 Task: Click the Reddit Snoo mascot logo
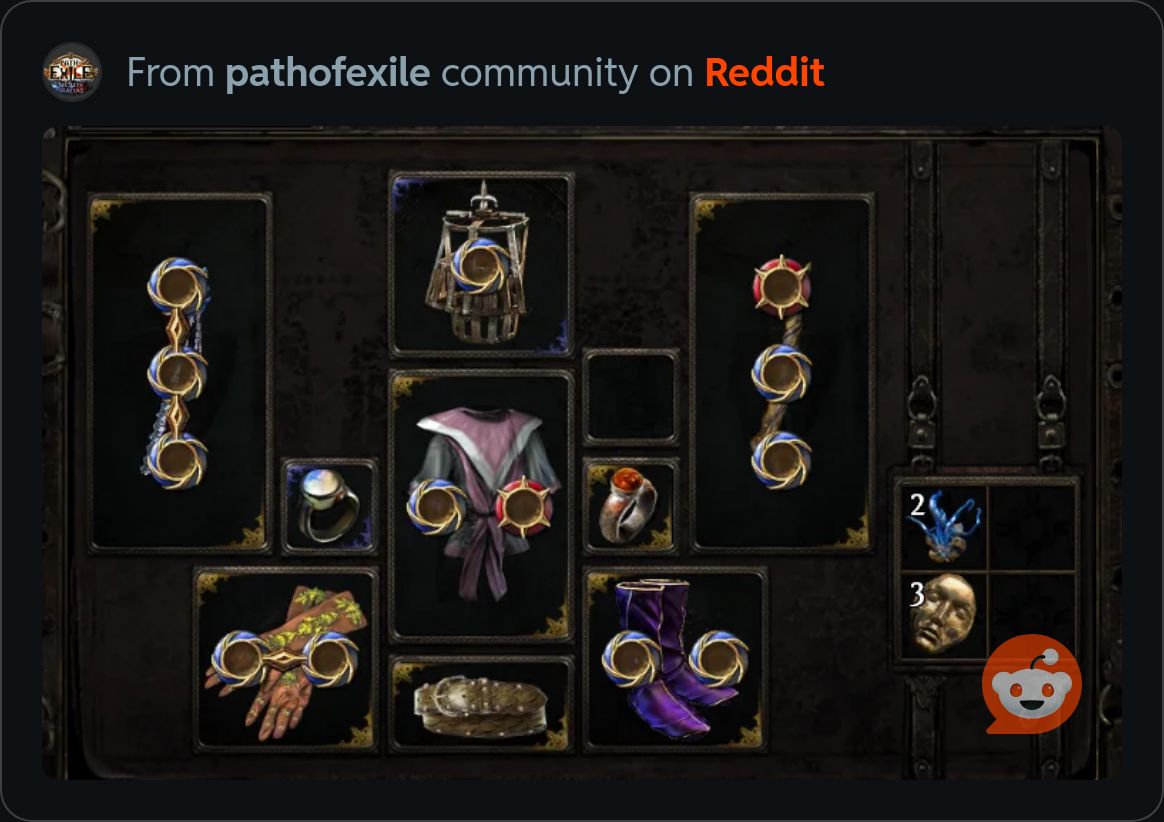coord(1031,684)
